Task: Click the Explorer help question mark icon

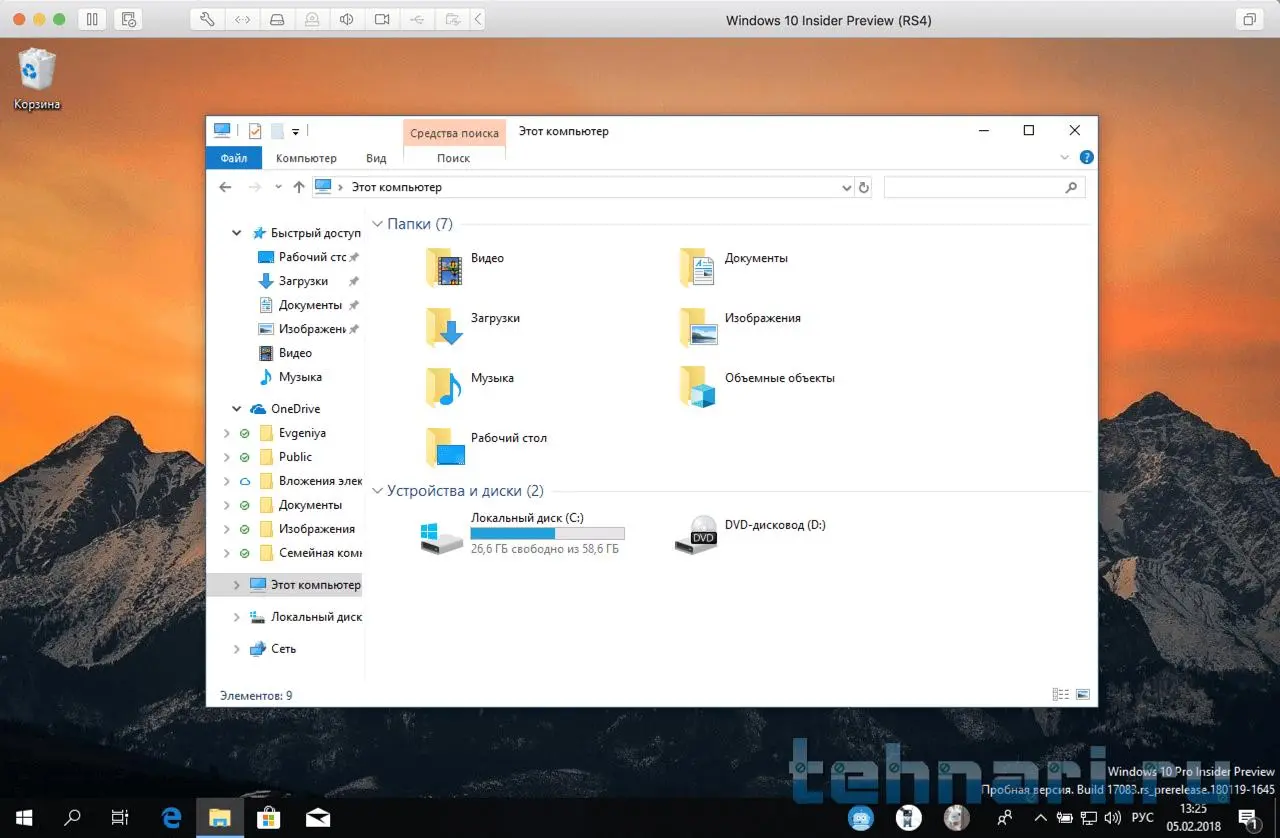Action: tap(1087, 157)
